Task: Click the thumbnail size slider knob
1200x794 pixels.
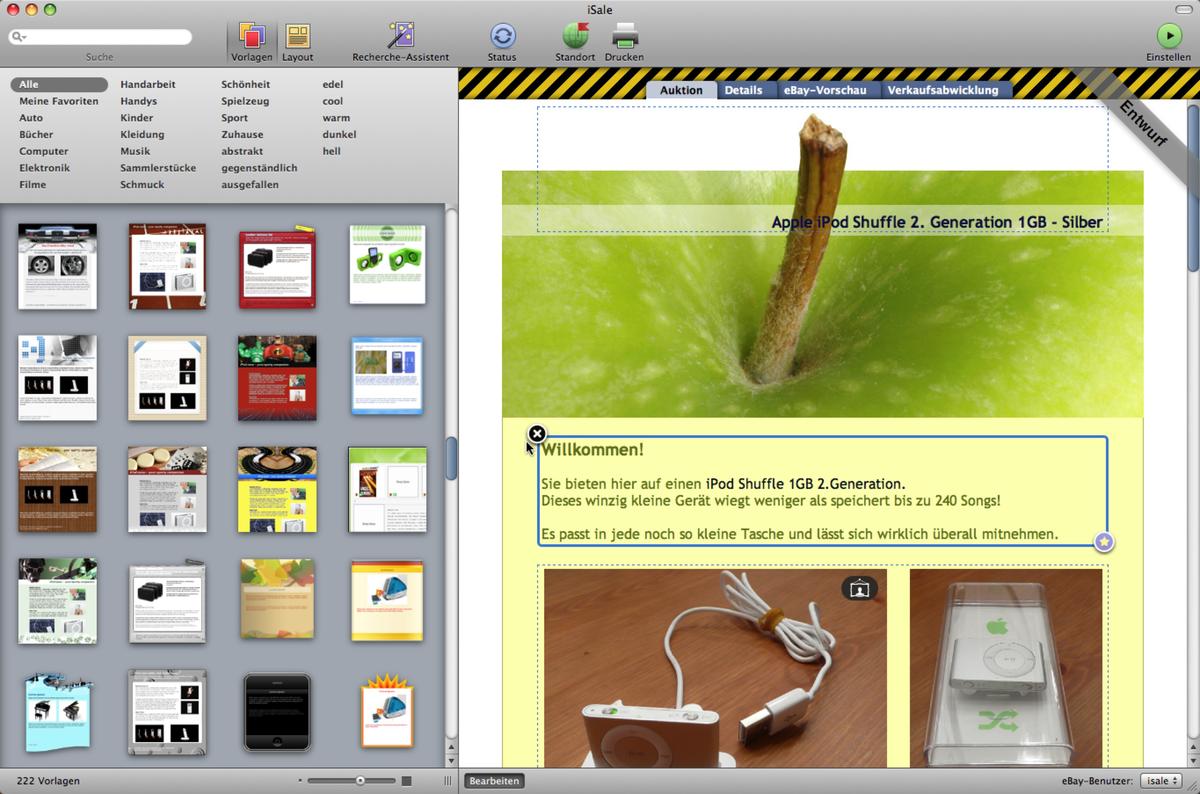Action: pos(361,780)
